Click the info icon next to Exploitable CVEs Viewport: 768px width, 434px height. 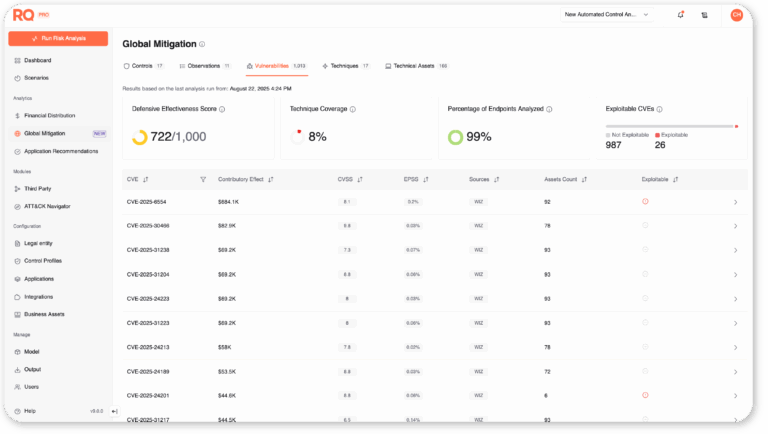[x=659, y=109]
